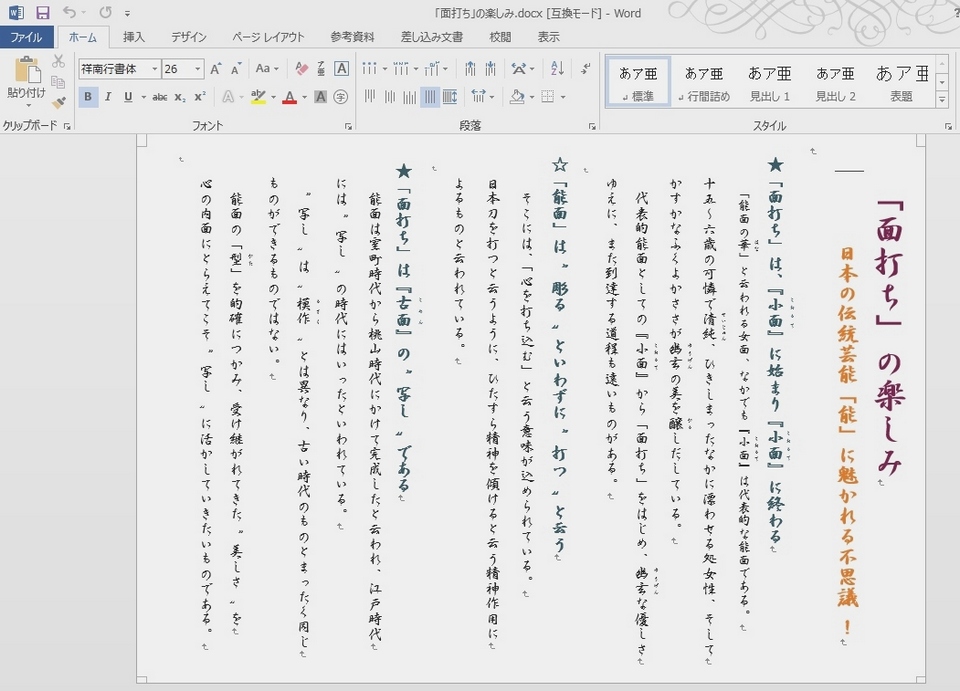Toggle Superscript x²
The width and height of the screenshot is (960, 691).
pos(200,97)
